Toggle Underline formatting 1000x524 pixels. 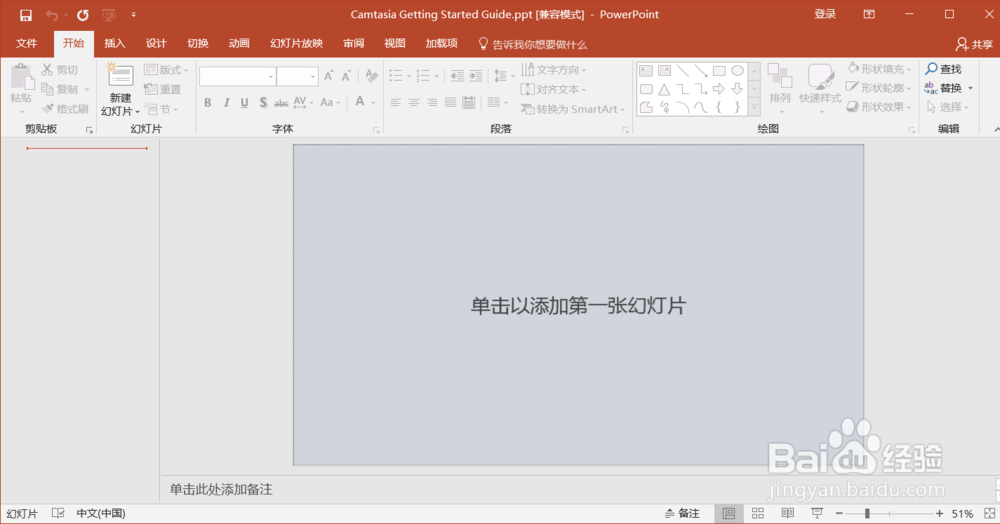tap(244, 102)
